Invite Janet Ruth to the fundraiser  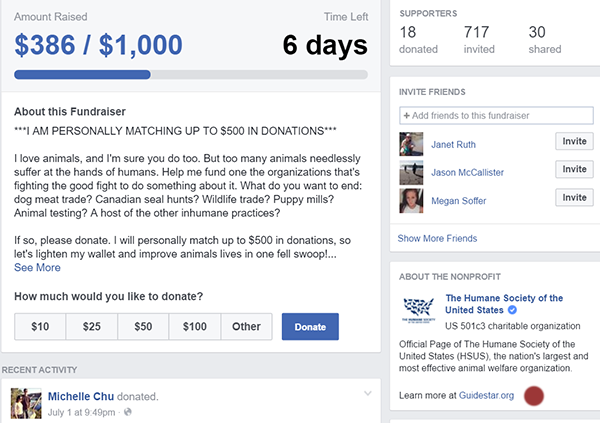click(574, 141)
